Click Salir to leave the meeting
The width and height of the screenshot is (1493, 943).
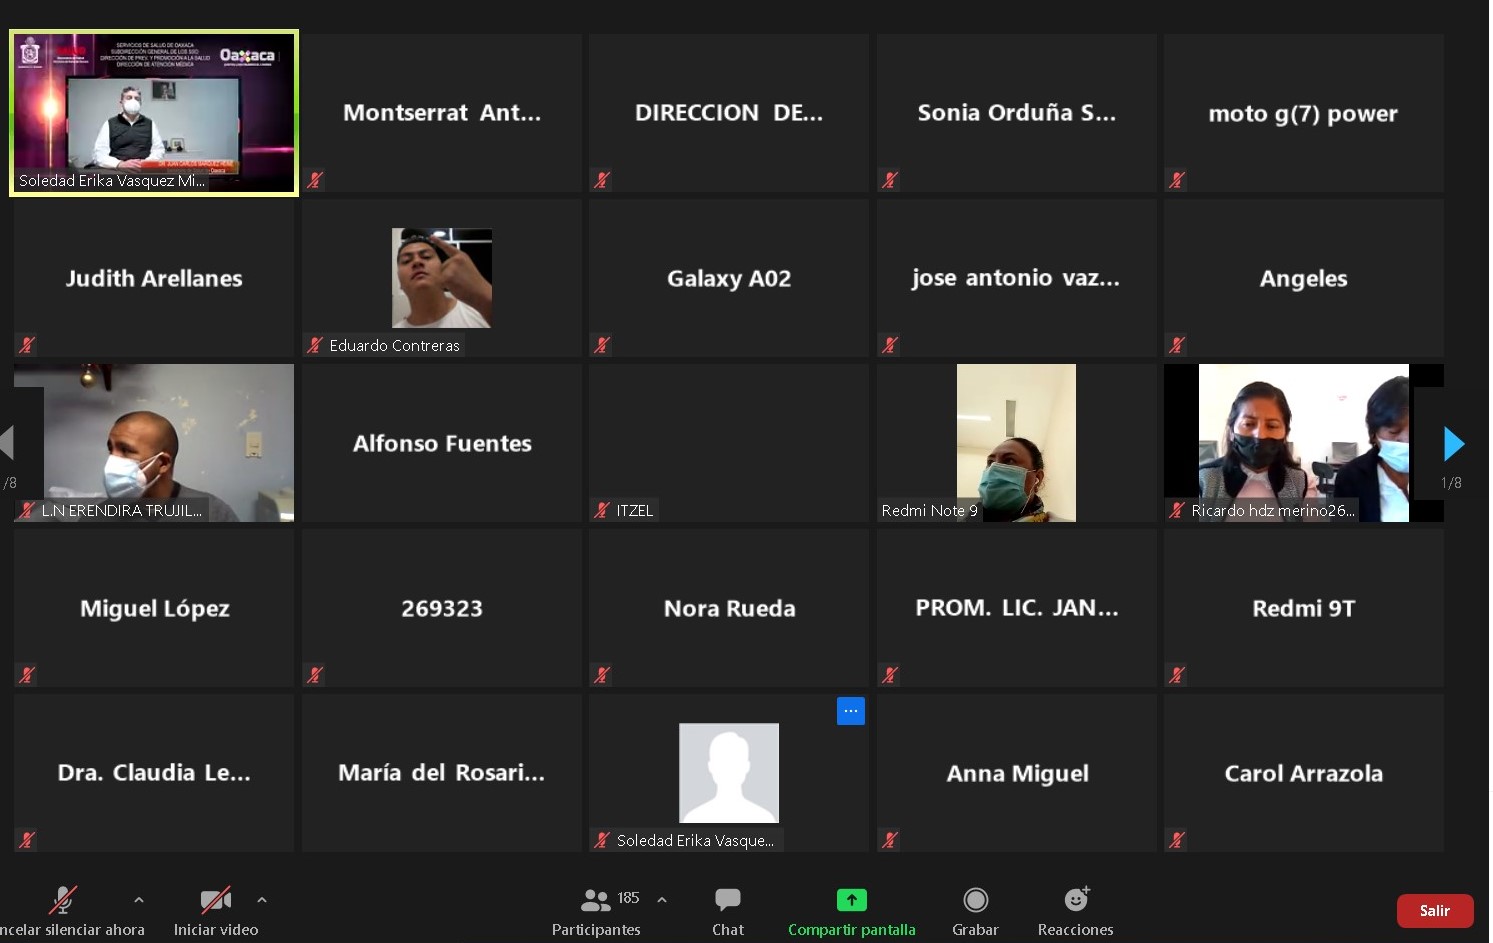pyautogui.click(x=1434, y=911)
